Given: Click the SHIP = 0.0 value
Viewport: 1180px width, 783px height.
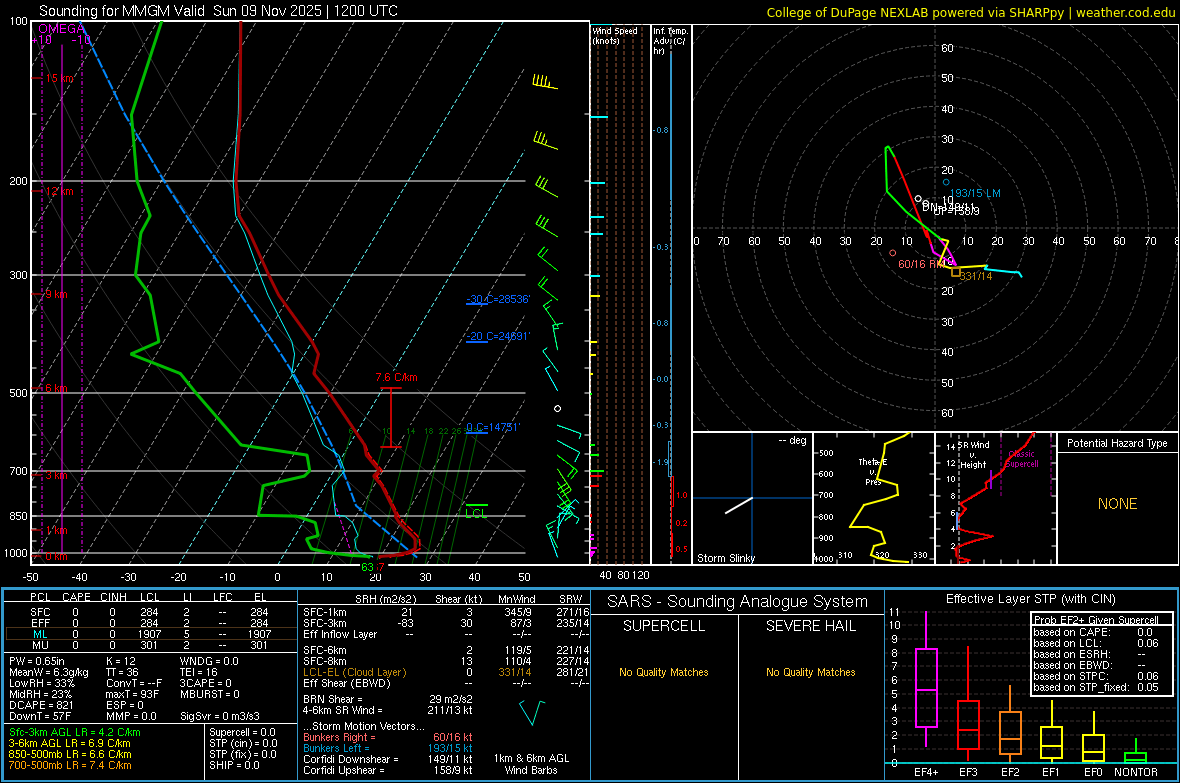Looking at the screenshot, I should (x=234, y=765).
